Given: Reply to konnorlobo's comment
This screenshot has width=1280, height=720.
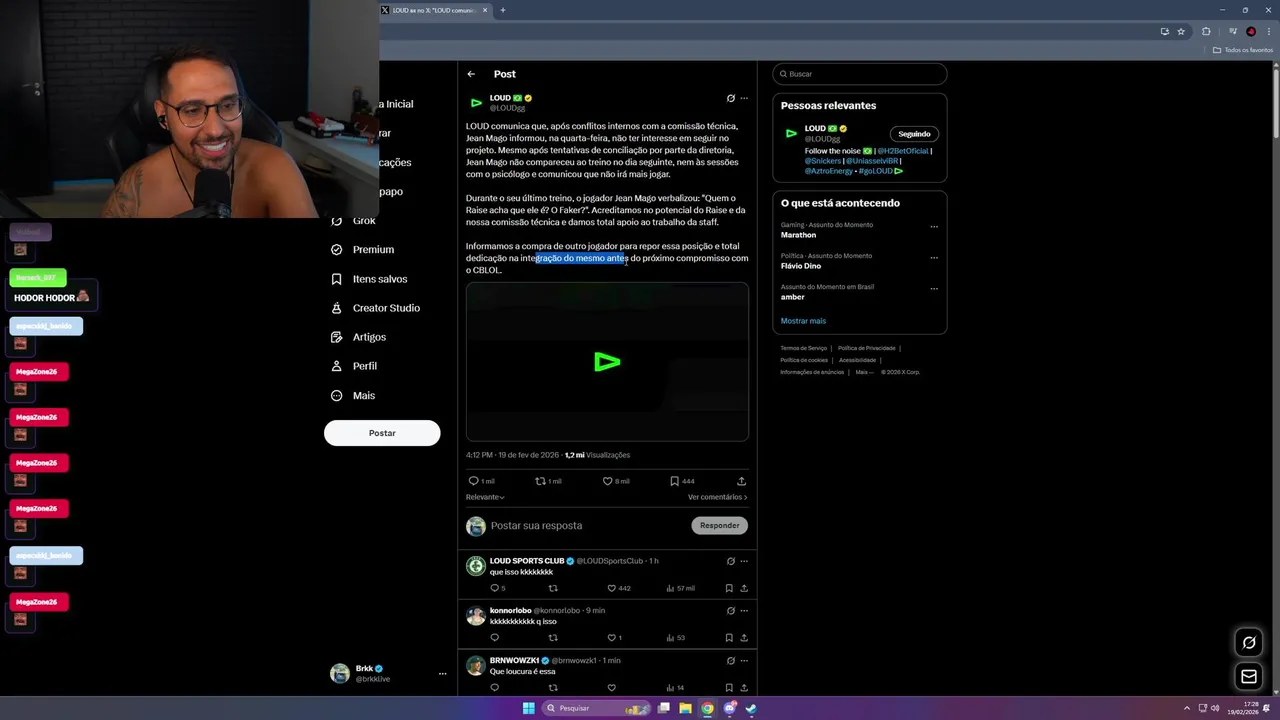Looking at the screenshot, I should (x=494, y=638).
